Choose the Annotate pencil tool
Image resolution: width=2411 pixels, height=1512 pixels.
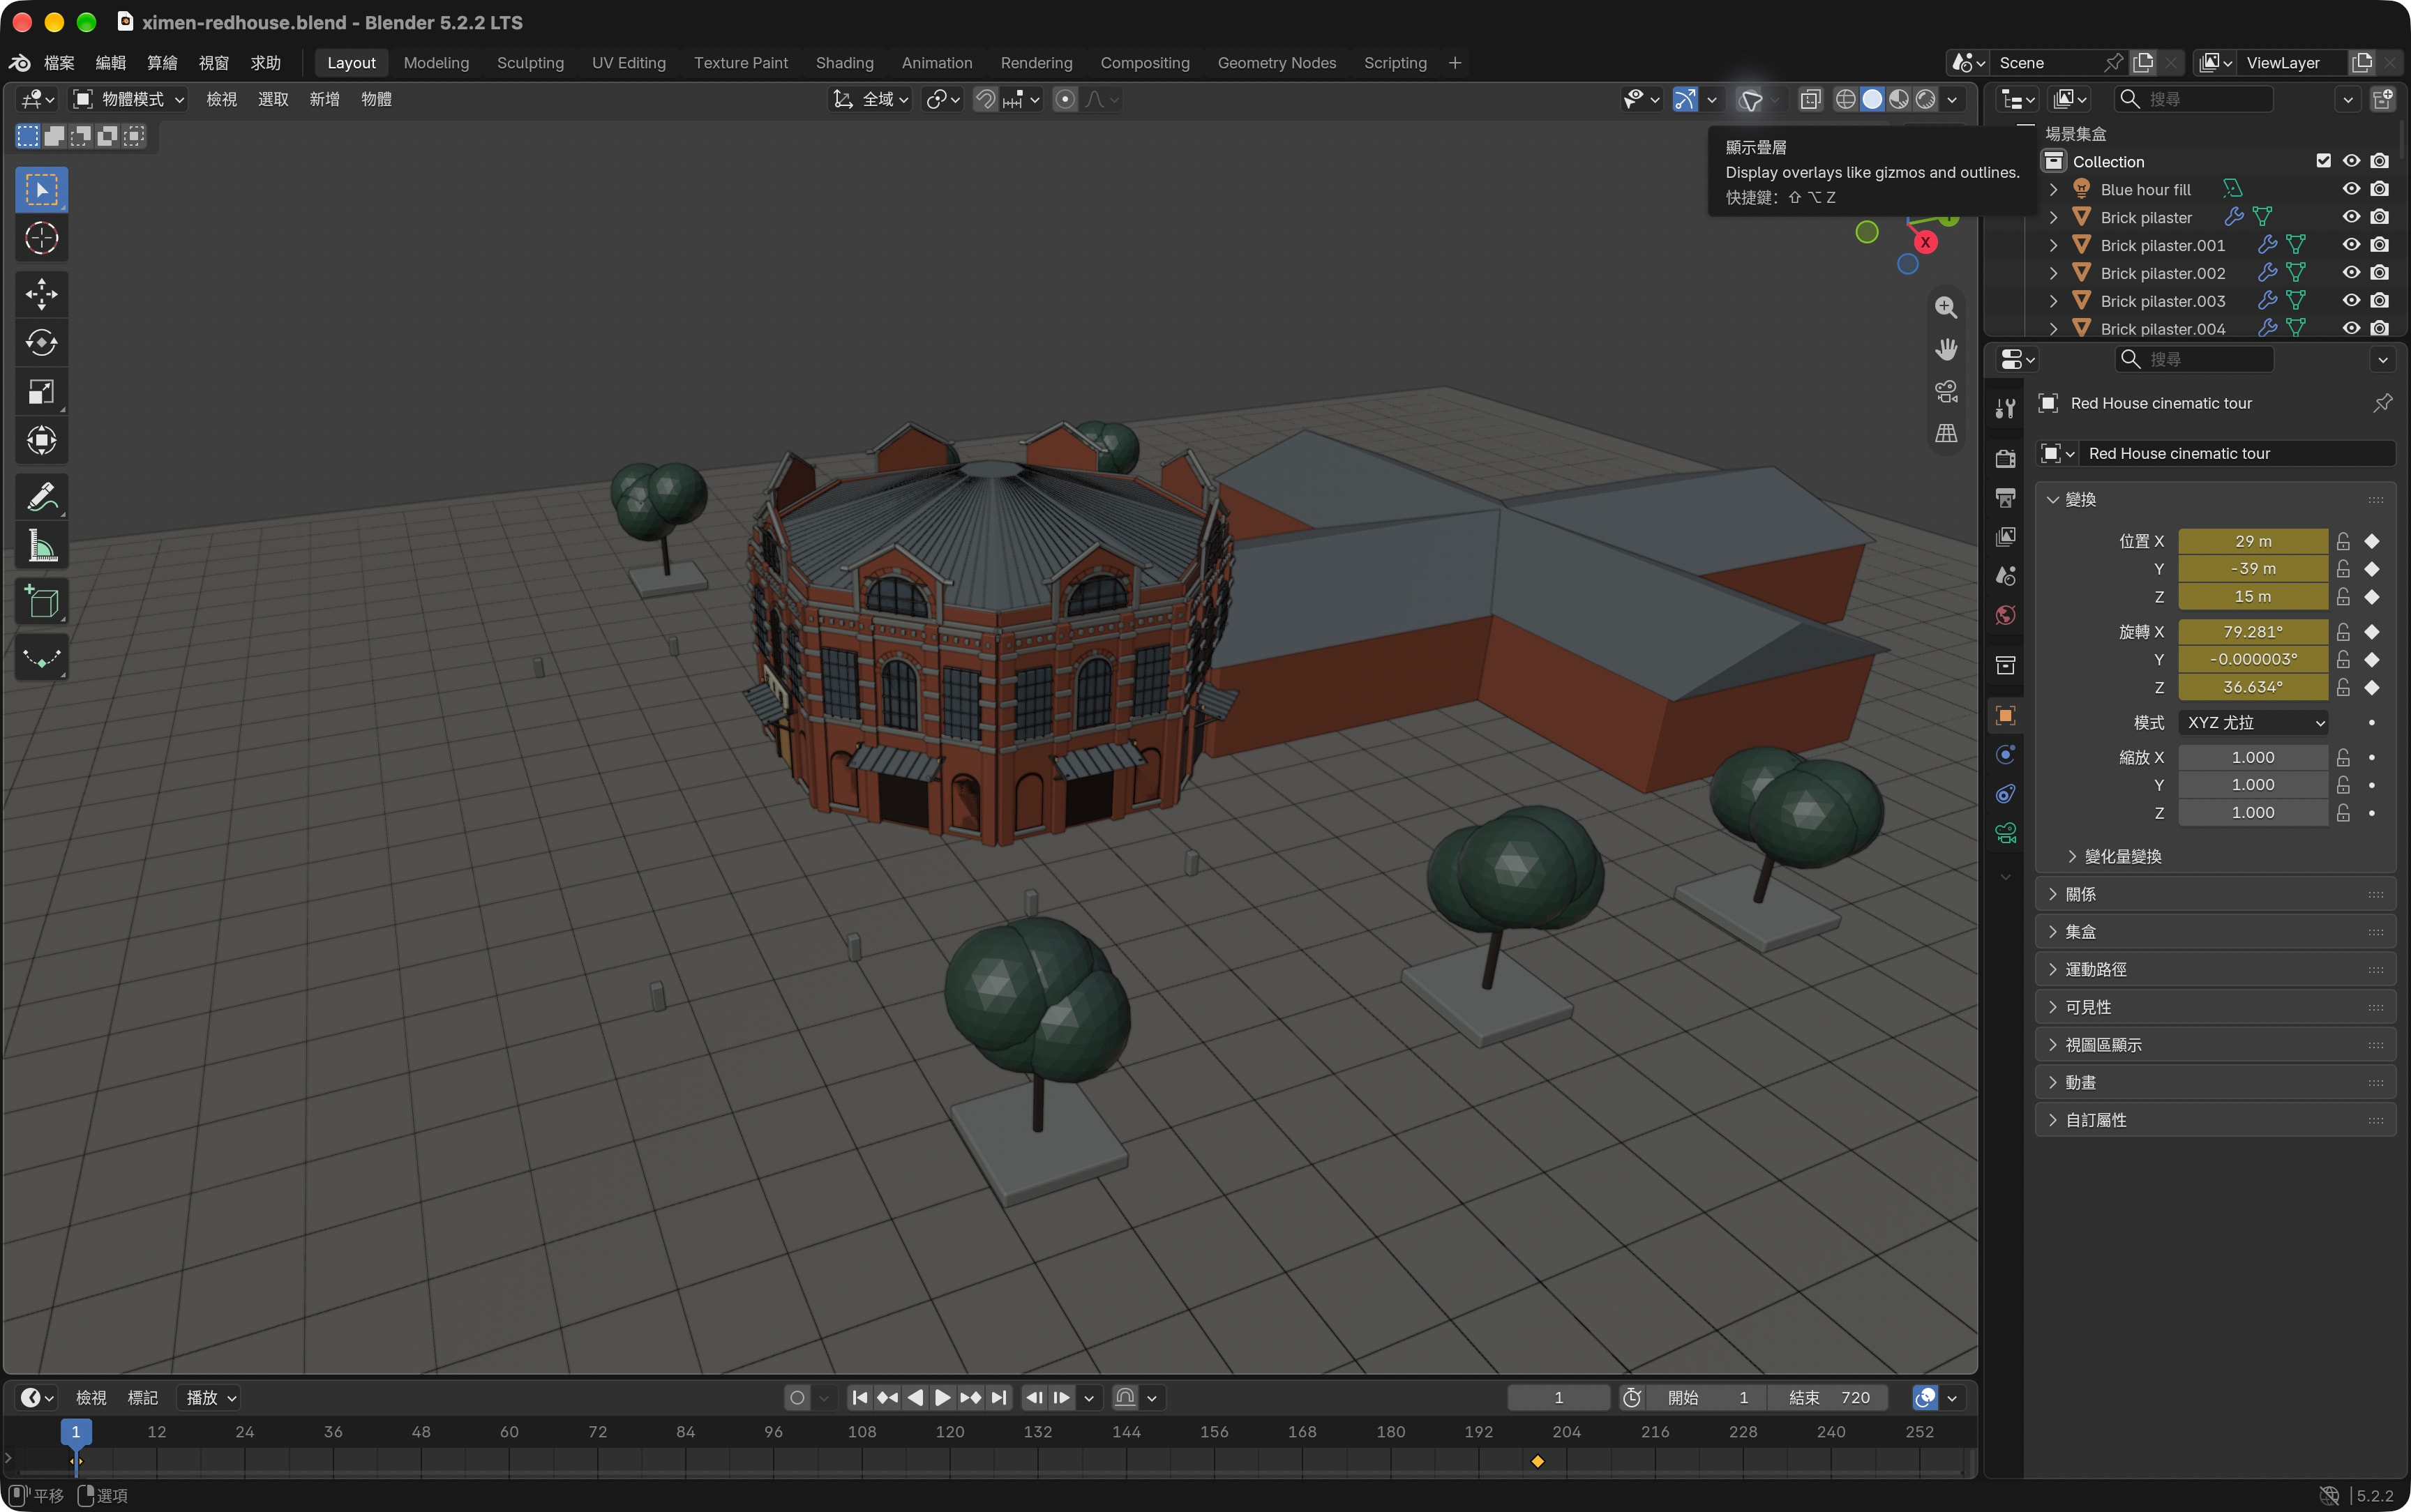pos(41,497)
